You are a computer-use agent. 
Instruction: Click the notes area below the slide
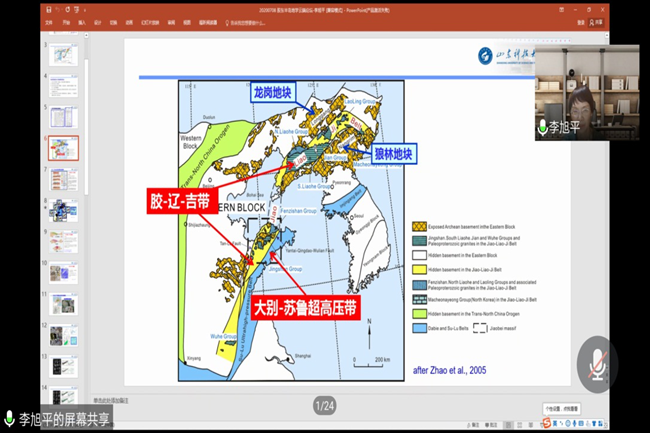(300, 397)
